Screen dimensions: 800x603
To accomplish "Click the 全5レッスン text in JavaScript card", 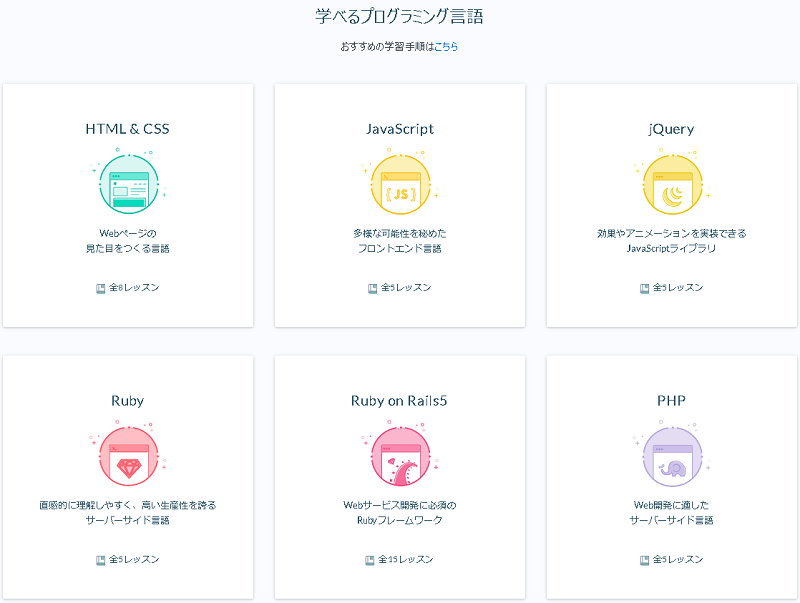I will tap(406, 288).
